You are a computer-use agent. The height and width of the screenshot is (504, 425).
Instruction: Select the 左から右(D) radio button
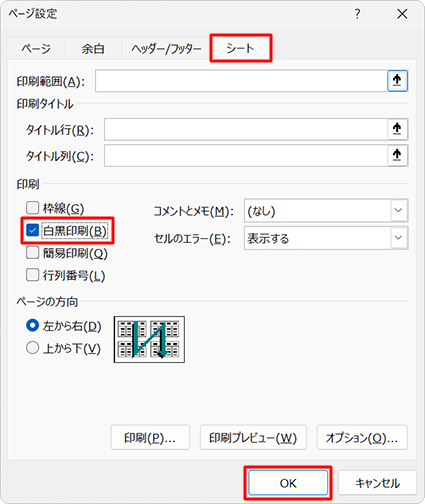click(32, 326)
